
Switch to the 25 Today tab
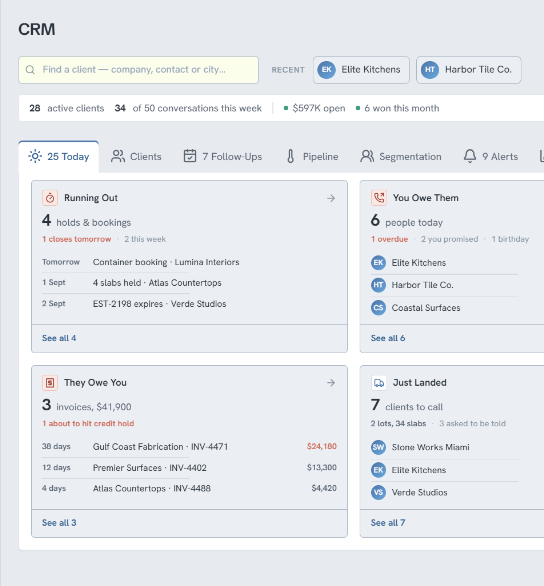(59, 157)
